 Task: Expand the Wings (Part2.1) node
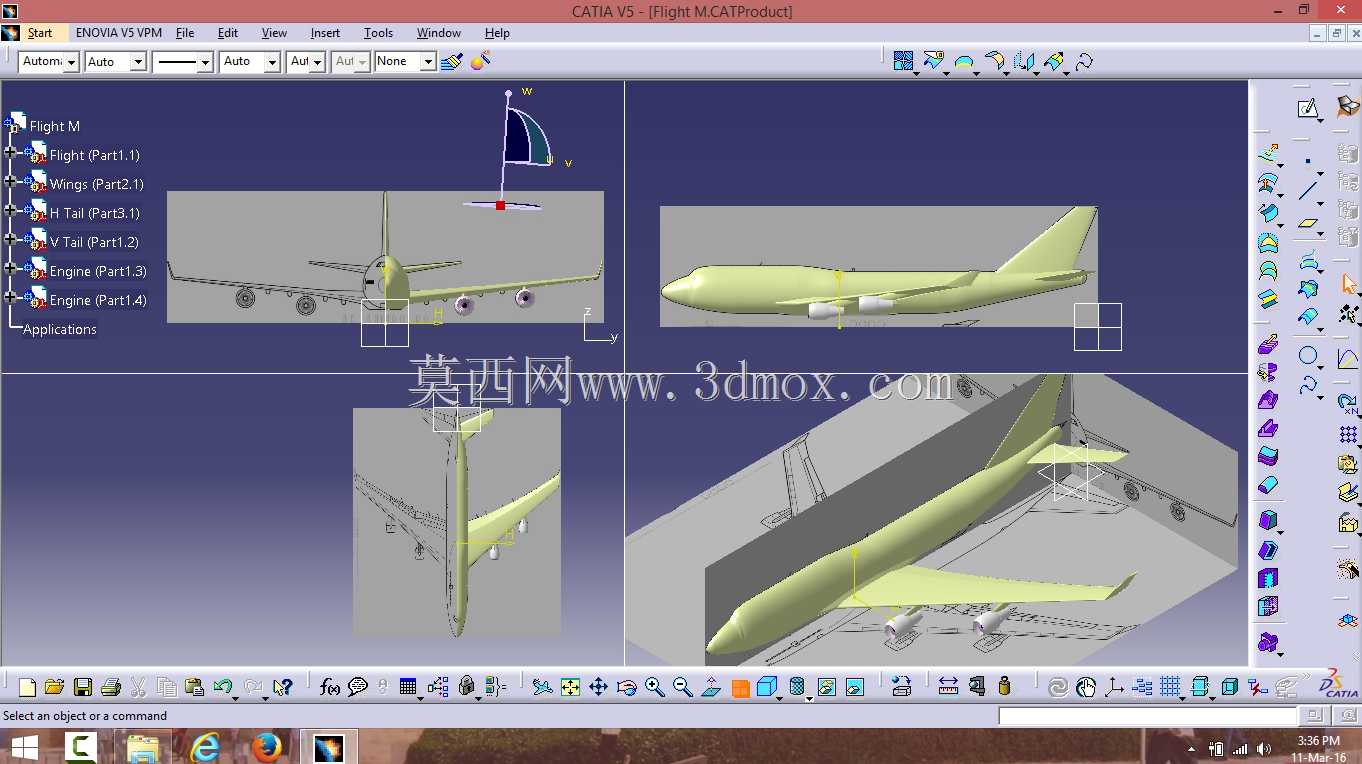tap(10, 182)
